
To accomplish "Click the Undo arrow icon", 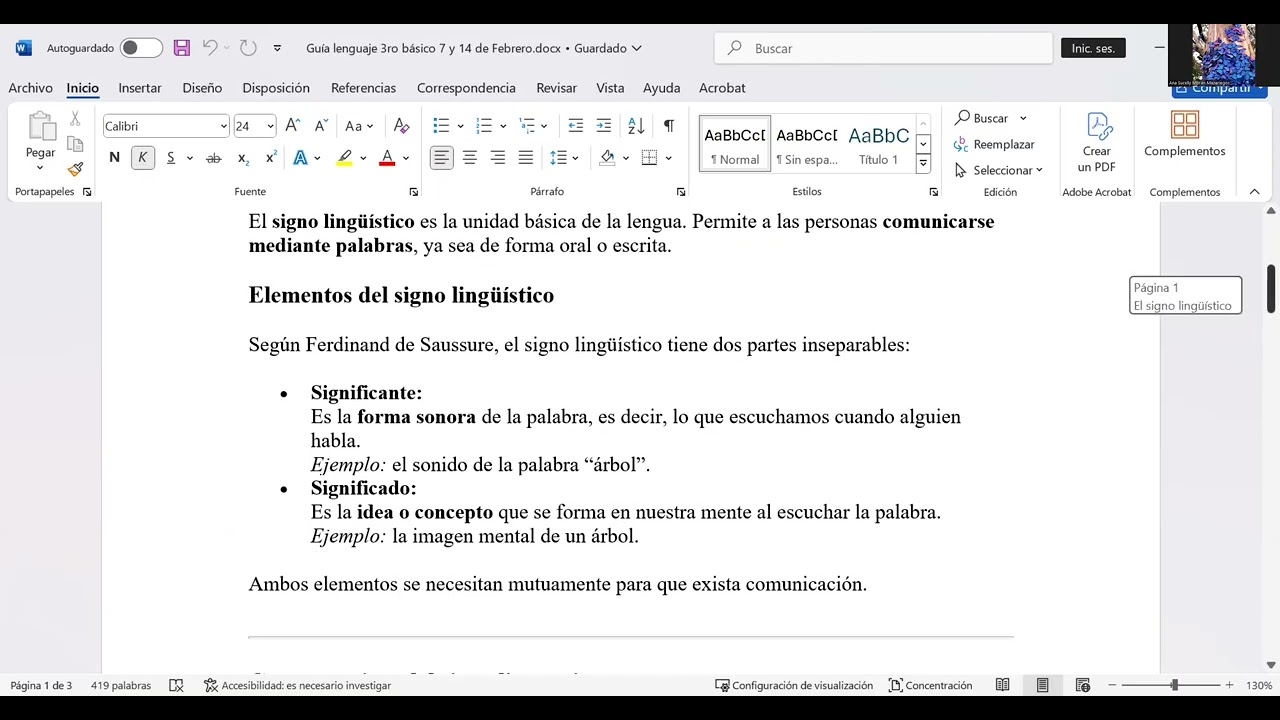I will (210, 48).
